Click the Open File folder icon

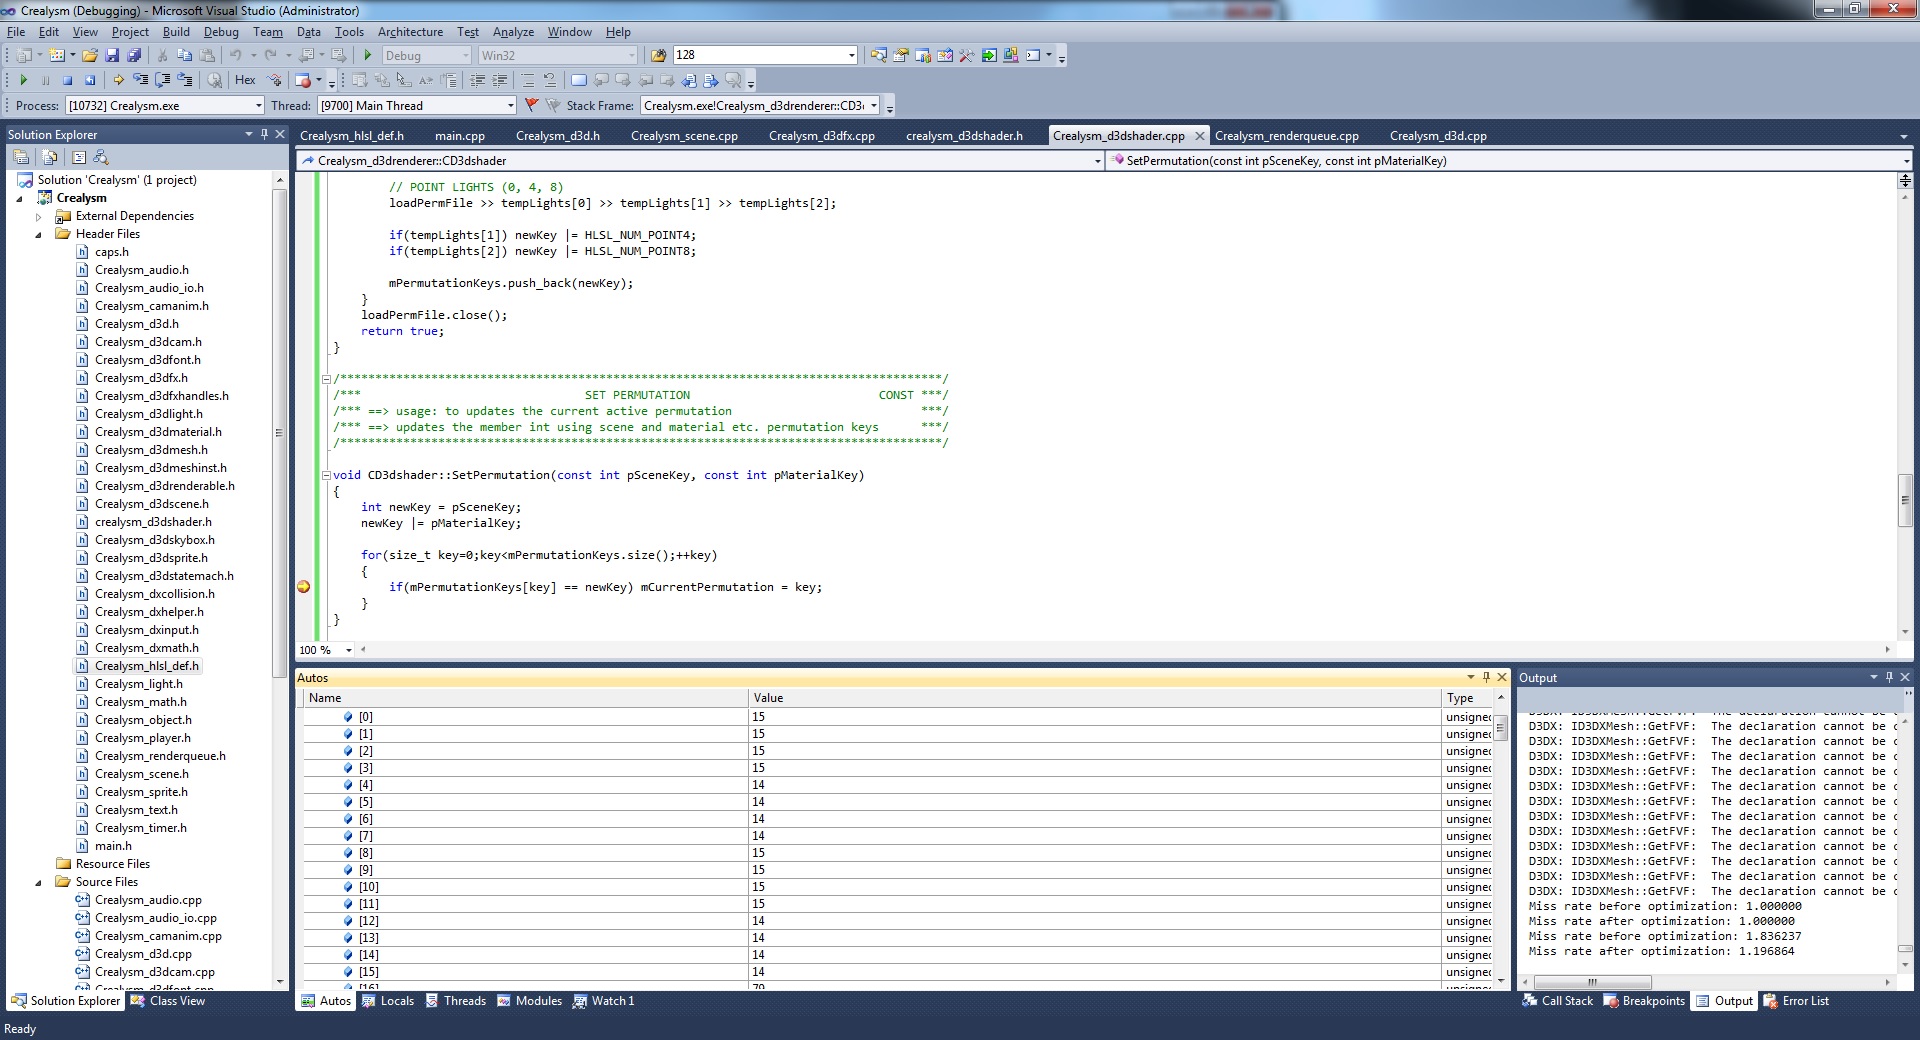click(90, 55)
